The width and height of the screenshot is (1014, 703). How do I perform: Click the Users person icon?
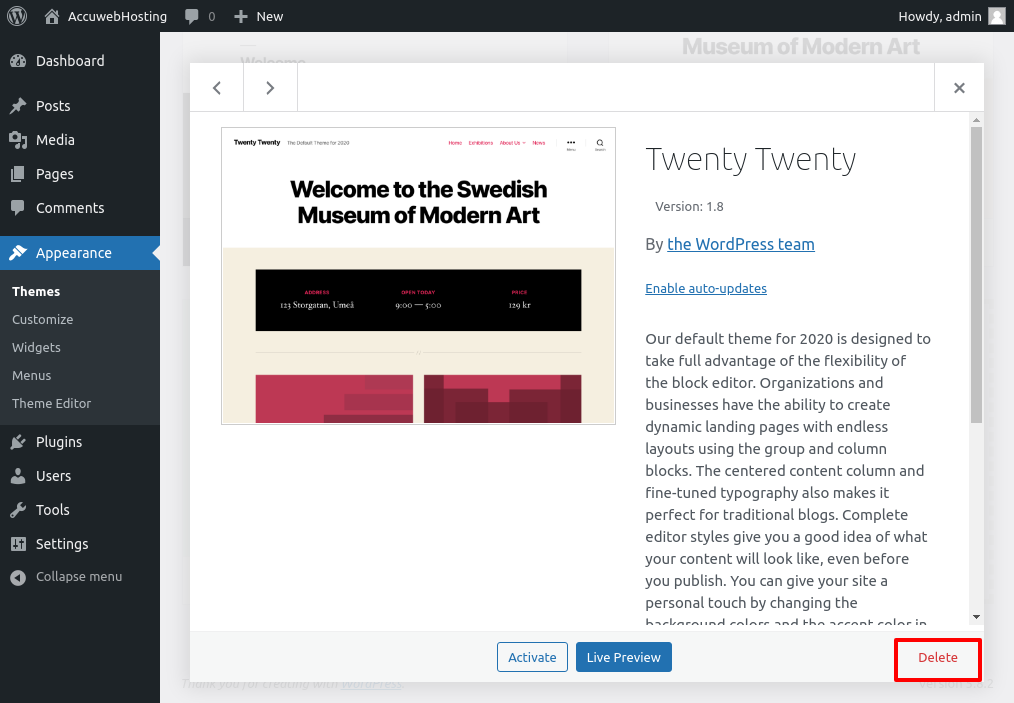pyautogui.click(x=18, y=476)
